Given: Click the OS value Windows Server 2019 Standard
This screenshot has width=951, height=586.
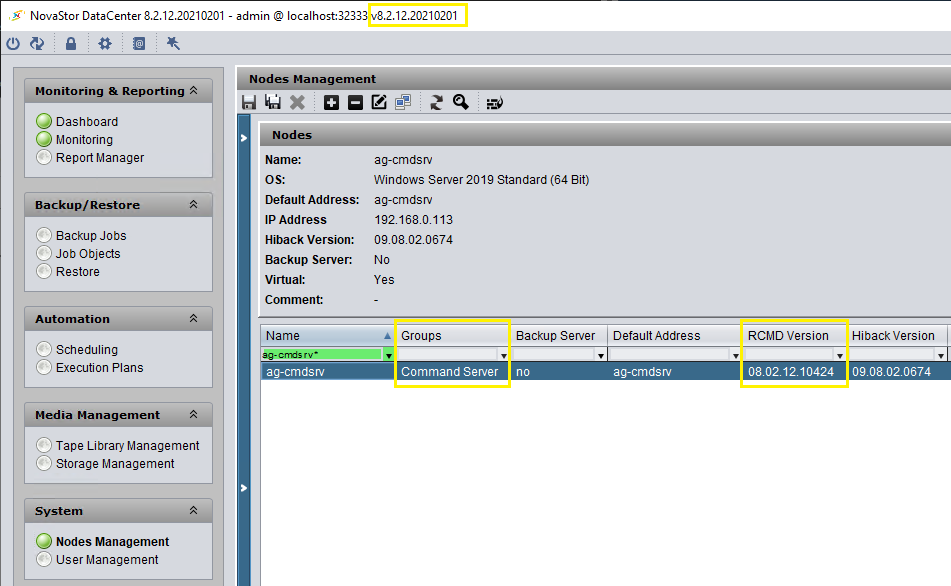Looking at the screenshot, I should 482,180.
